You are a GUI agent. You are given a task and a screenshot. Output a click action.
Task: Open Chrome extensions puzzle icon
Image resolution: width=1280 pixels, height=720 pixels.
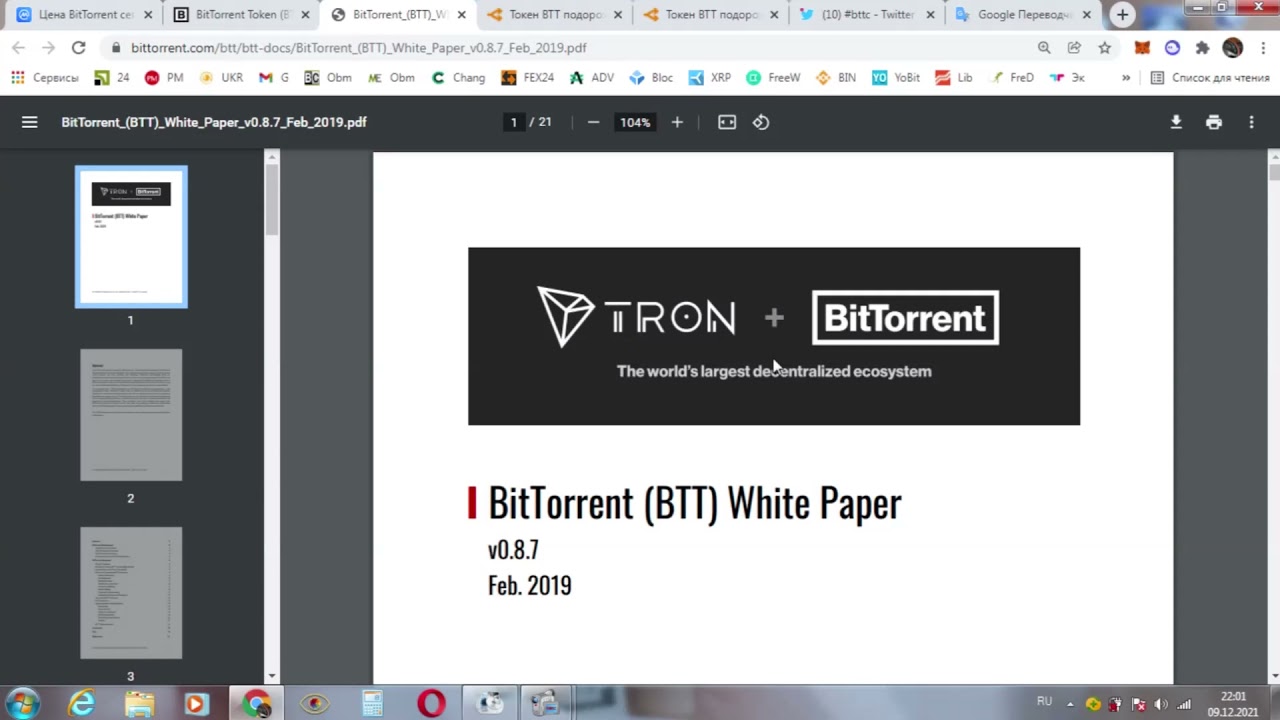pos(1202,47)
